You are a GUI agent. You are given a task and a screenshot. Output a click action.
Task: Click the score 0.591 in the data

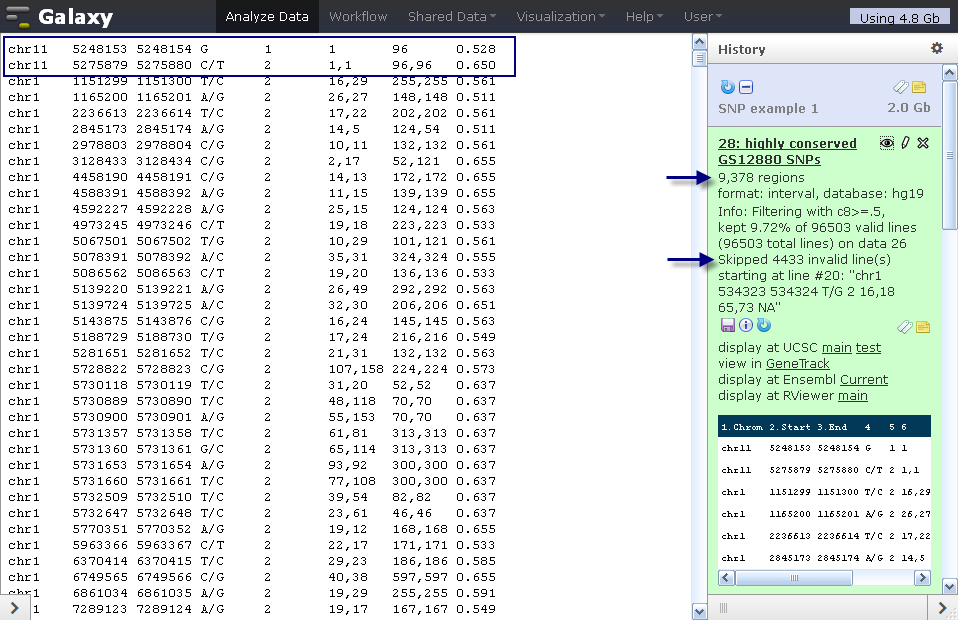(x=476, y=593)
